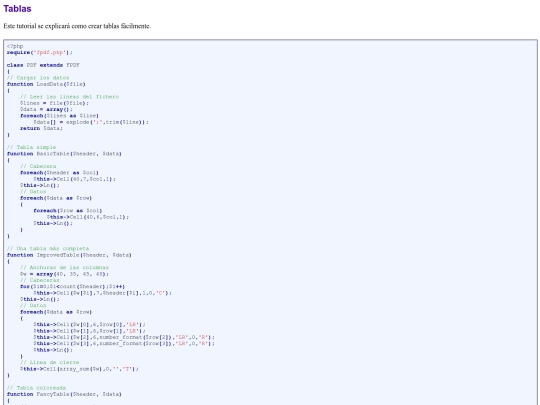Click the comment '// Anchuras de las columnas'
The height and width of the screenshot is (405, 540).
[64, 268]
